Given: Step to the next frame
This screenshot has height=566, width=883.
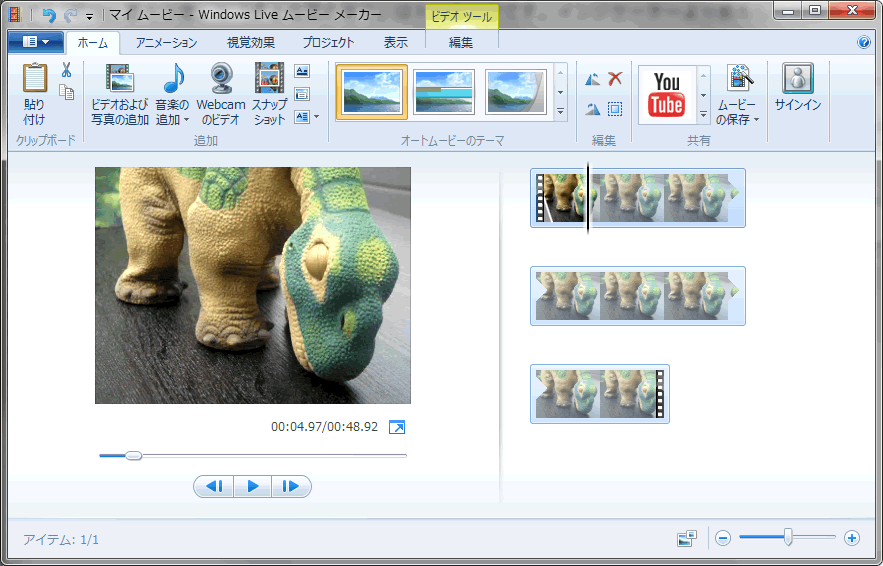Looking at the screenshot, I should (x=291, y=486).
